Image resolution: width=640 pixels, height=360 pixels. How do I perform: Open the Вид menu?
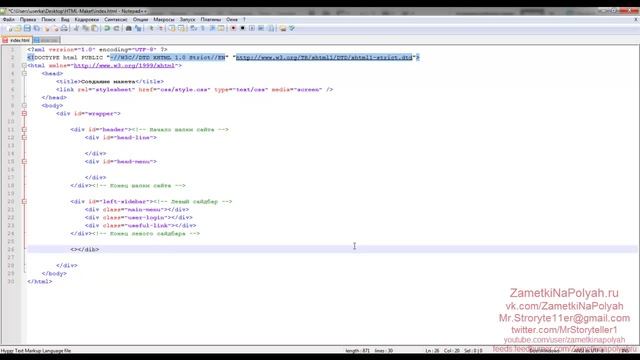[65, 20]
